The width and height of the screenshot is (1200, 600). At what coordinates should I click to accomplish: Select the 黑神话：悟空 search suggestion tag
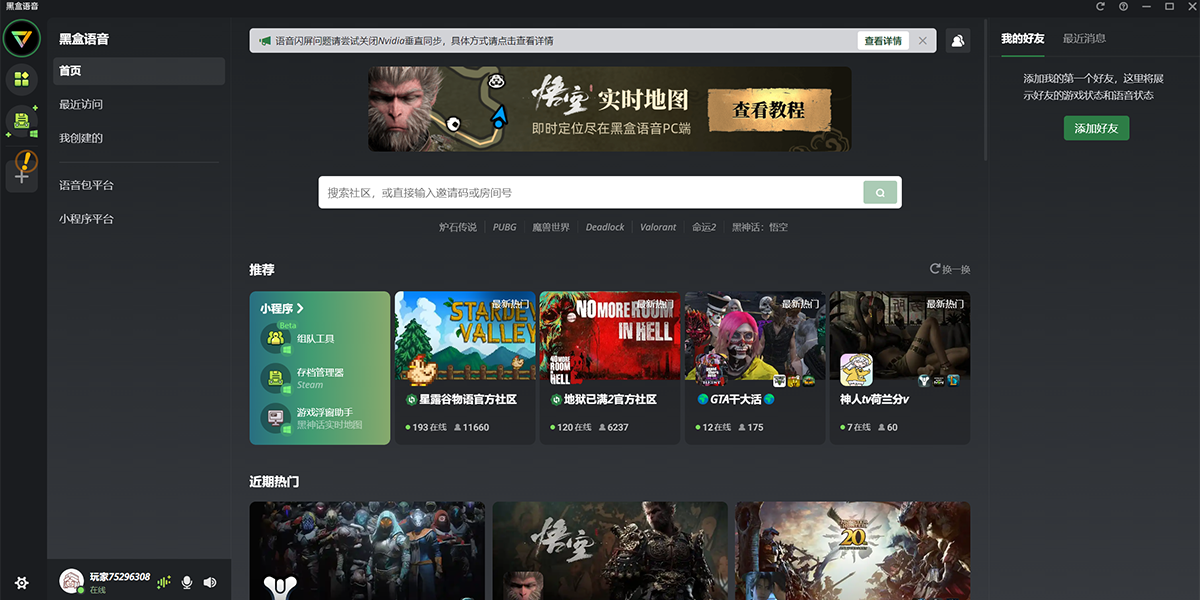coord(760,227)
